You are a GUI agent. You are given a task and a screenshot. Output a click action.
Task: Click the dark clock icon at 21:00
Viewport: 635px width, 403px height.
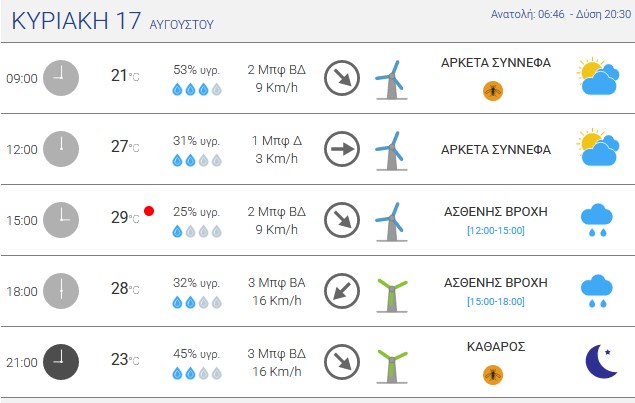(61, 362)
